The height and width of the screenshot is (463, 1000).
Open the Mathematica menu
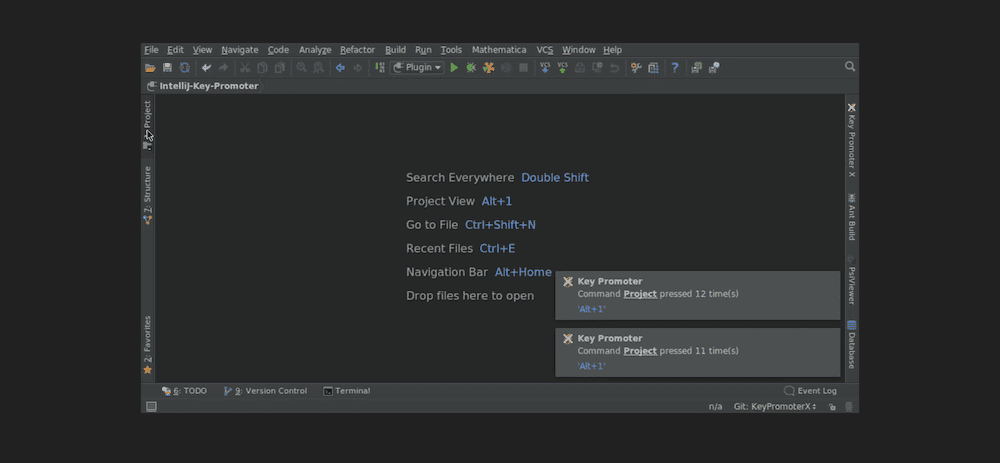pyautogui.click(x=499, y=50)
